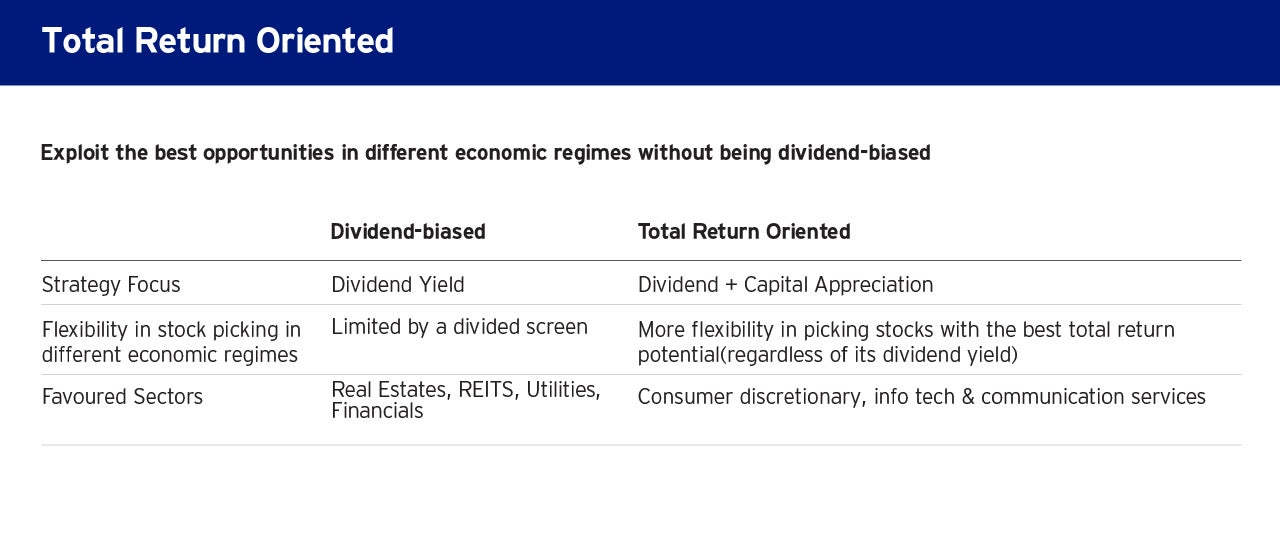Click 'potential(regardless of its dividend yield)' text
The height and width of the screenshot is (550, 1280).
point(827,355)
